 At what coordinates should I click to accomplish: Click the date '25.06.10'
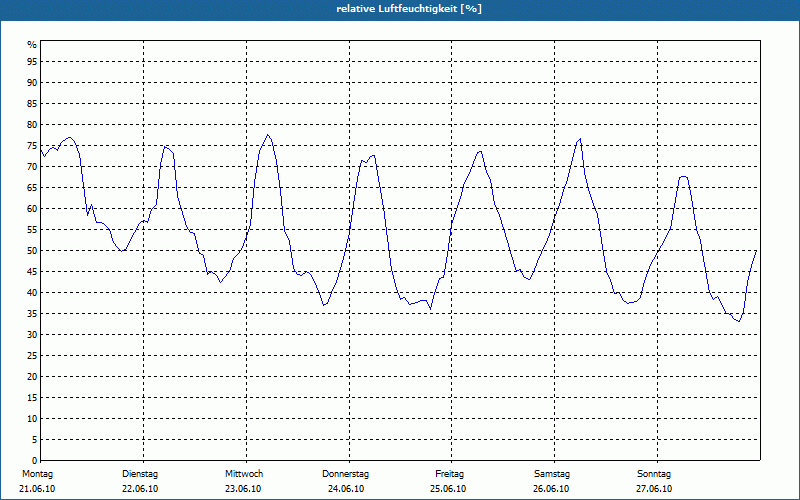(448, 489)
